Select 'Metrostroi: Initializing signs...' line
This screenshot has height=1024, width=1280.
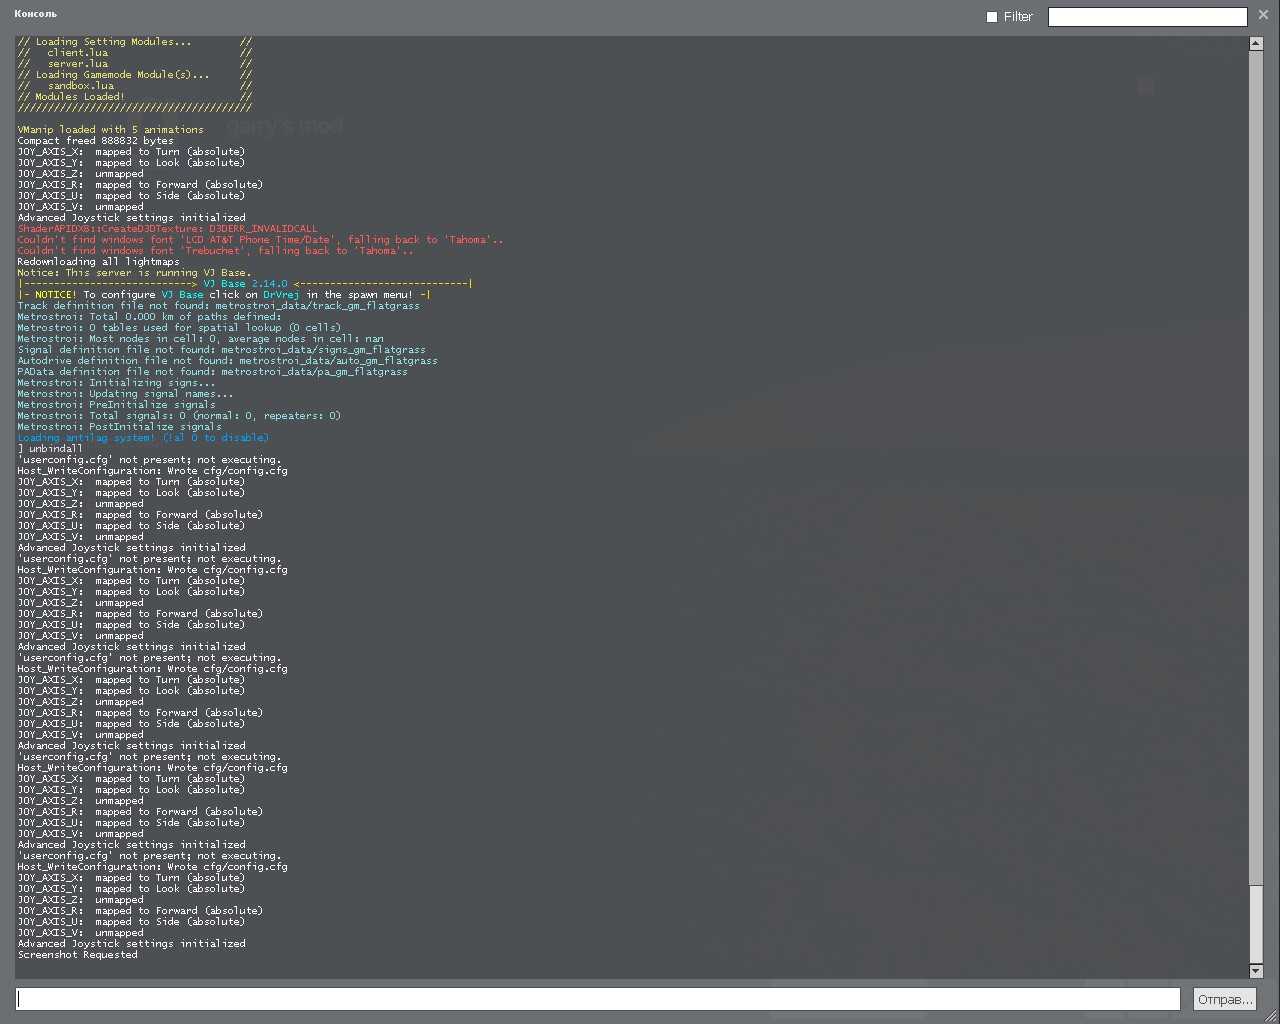click(116, 383)
